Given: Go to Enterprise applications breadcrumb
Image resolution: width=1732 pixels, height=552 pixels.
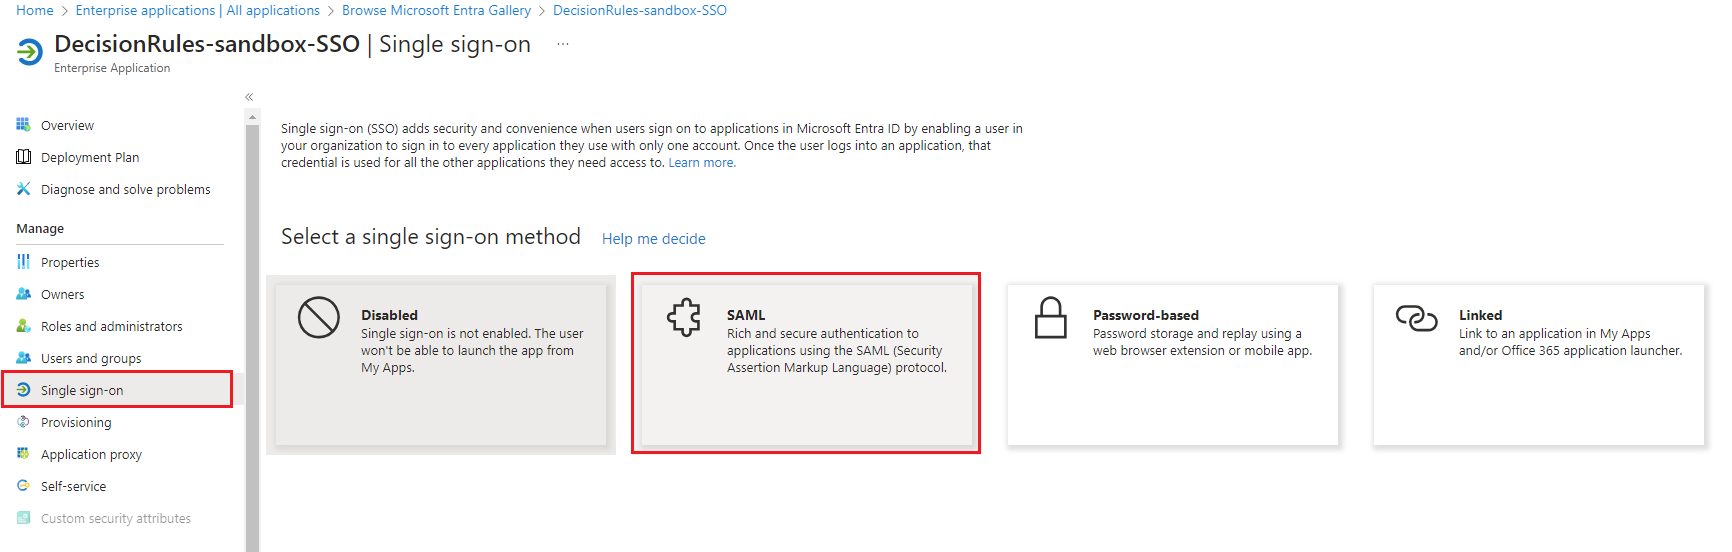Looking at the screenshot, I should click(x=145, y=10).
